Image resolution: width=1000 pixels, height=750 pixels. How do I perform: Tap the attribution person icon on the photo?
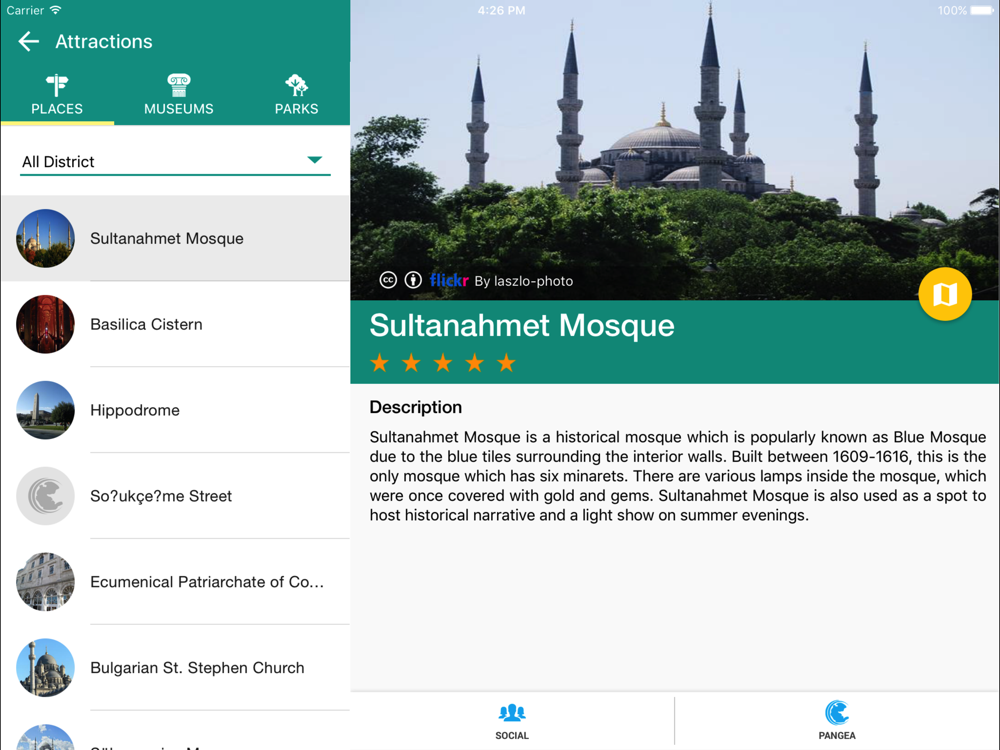click(413, 280)
